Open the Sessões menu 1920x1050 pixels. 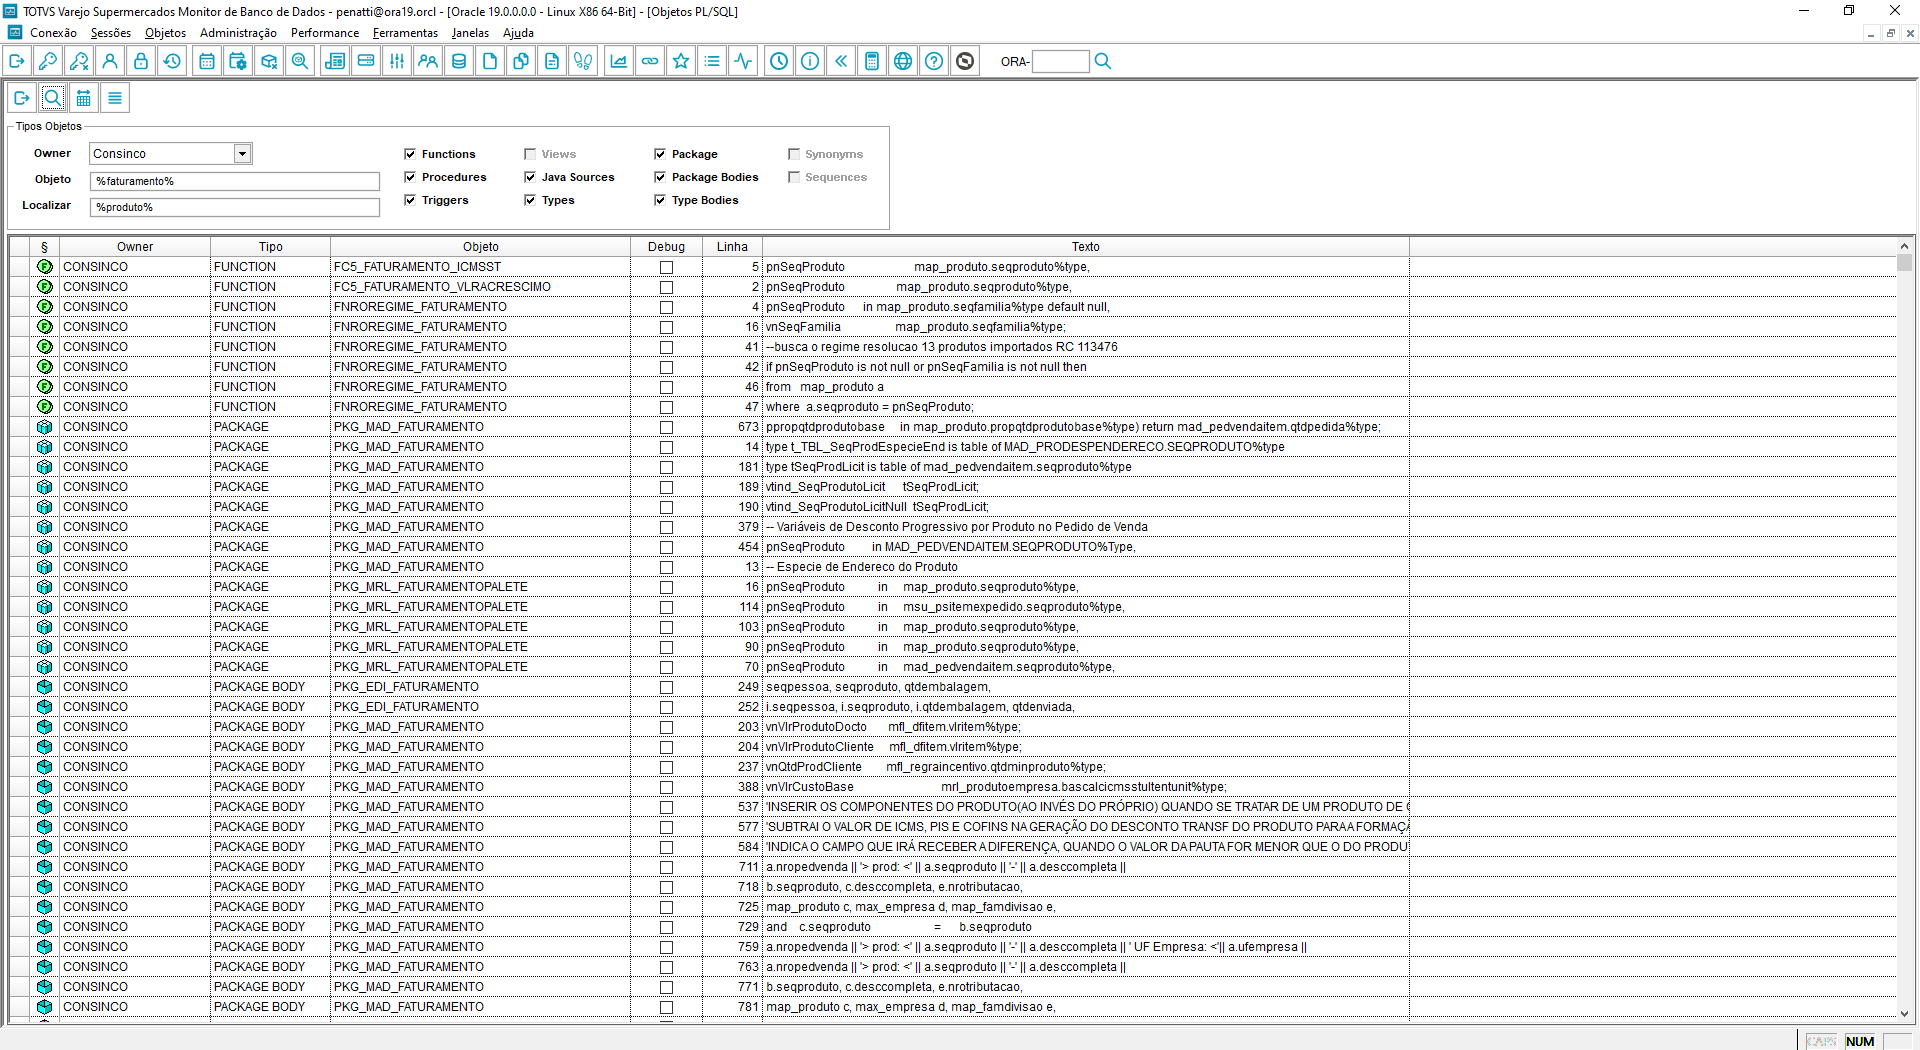(111, 33)
